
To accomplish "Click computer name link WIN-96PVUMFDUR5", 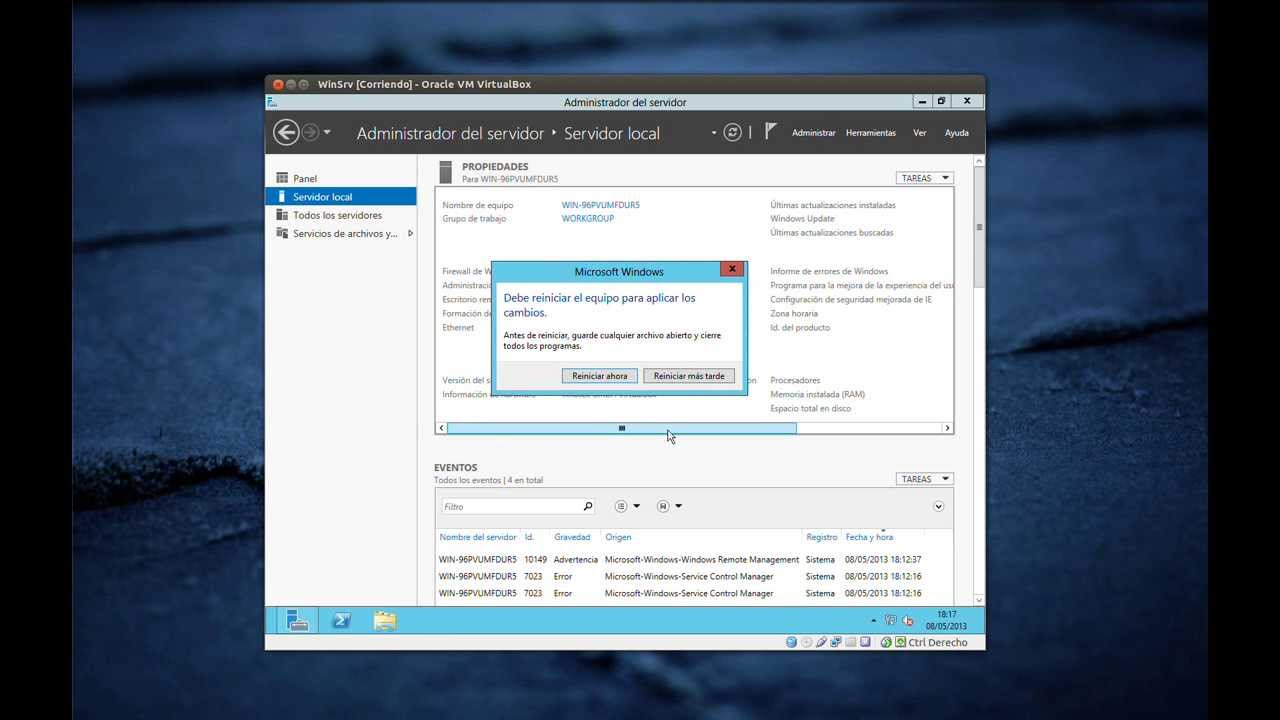I will 600,205.
